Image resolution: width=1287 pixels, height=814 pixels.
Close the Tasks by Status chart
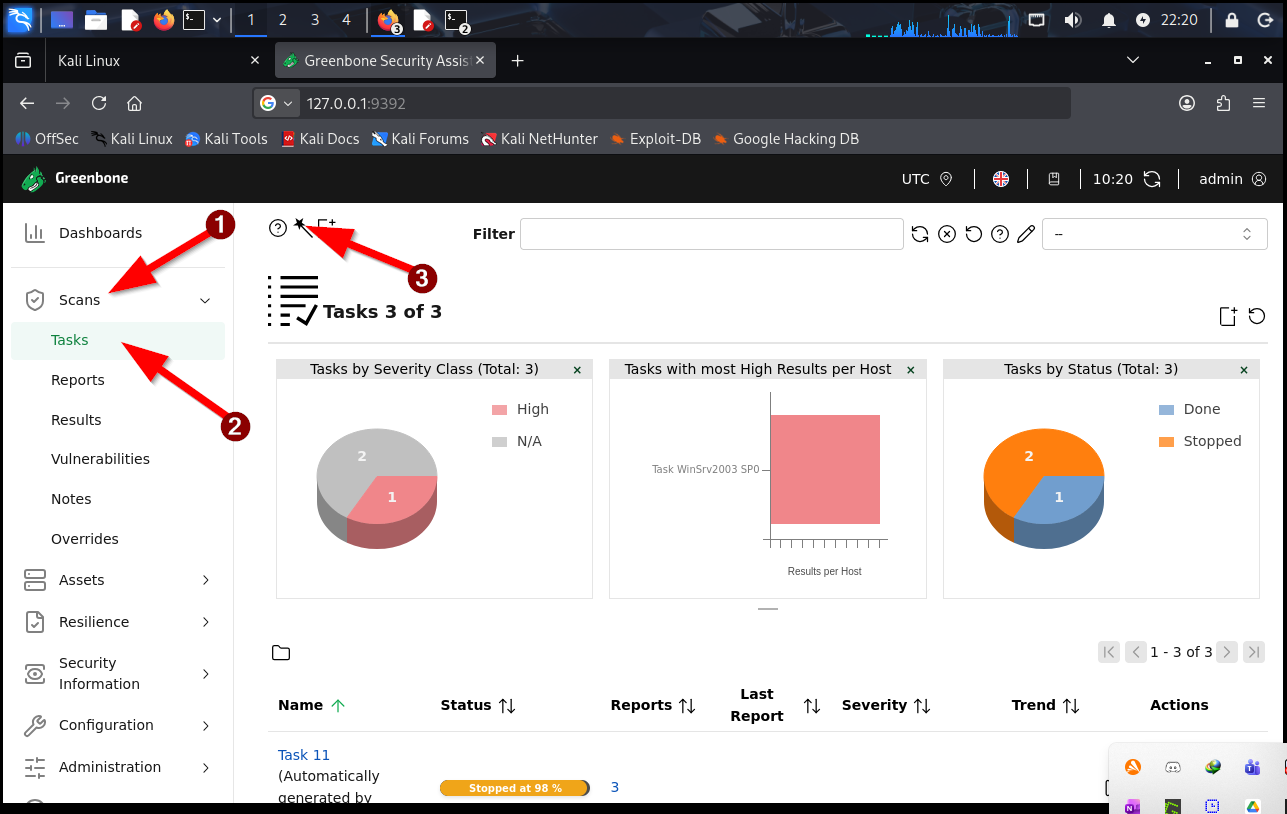[x=1244, y=370]
